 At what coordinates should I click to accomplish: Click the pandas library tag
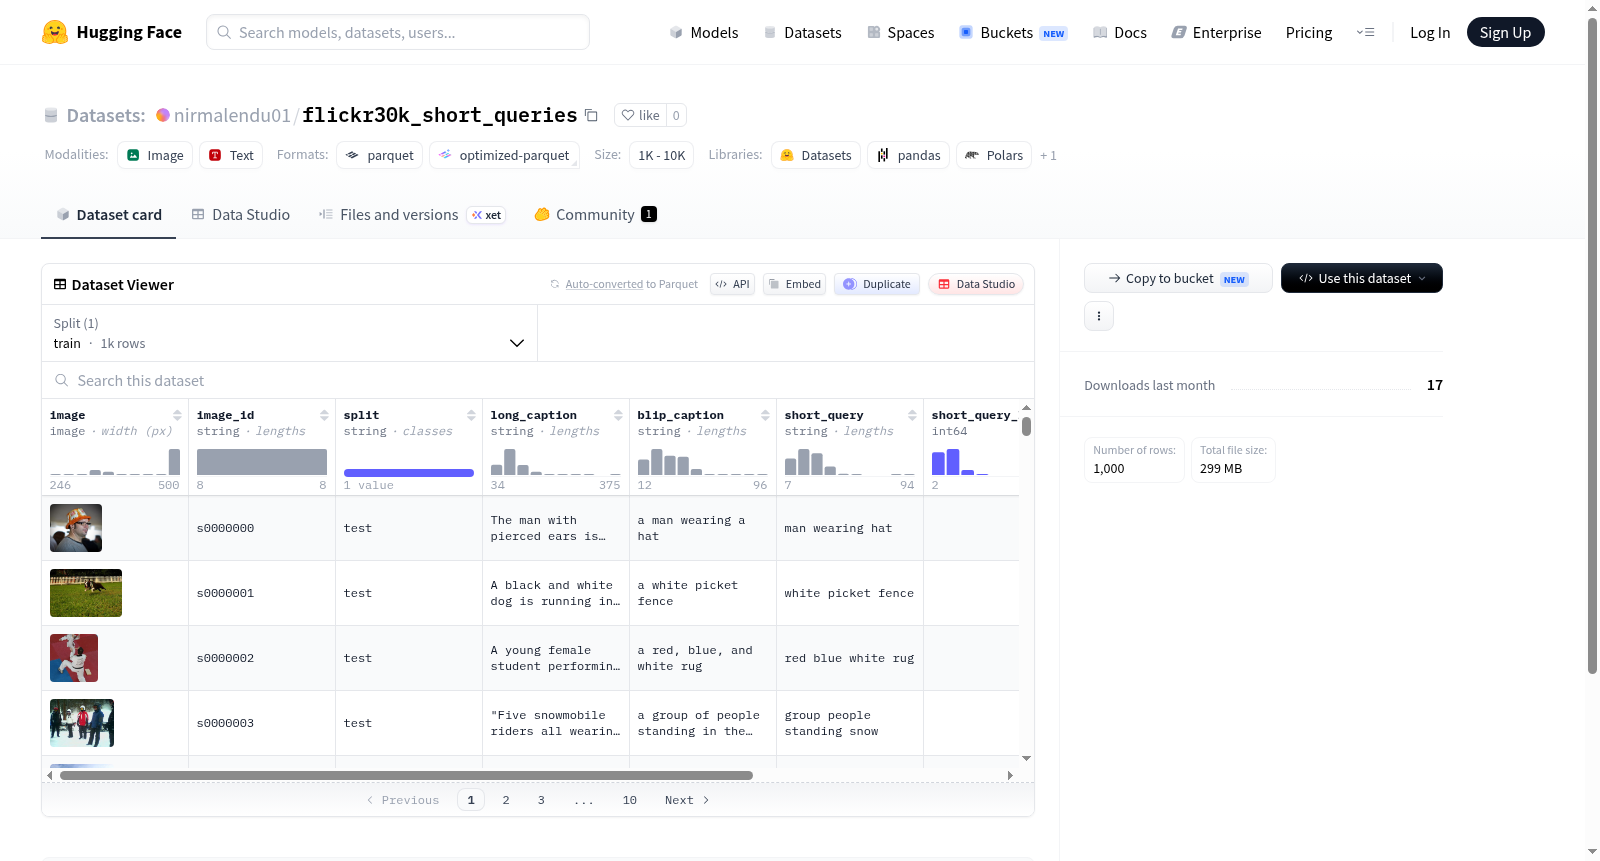(x=908, y=155)
